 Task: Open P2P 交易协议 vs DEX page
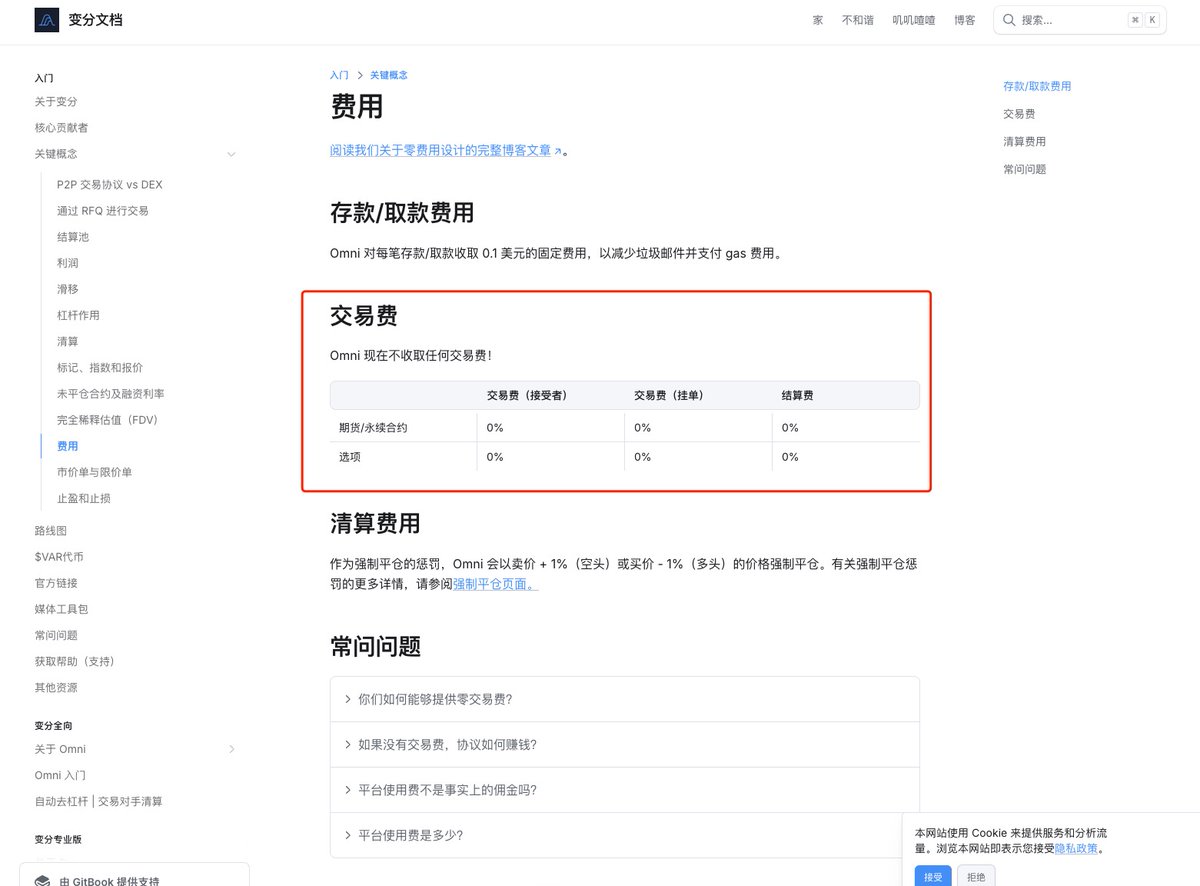[x=110, y=185]
